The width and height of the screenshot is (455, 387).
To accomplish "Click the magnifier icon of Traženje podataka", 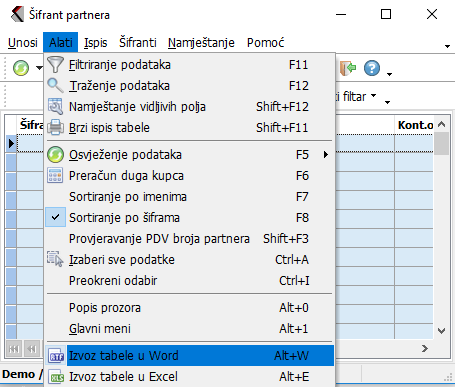I will click(x=55, y=86).
